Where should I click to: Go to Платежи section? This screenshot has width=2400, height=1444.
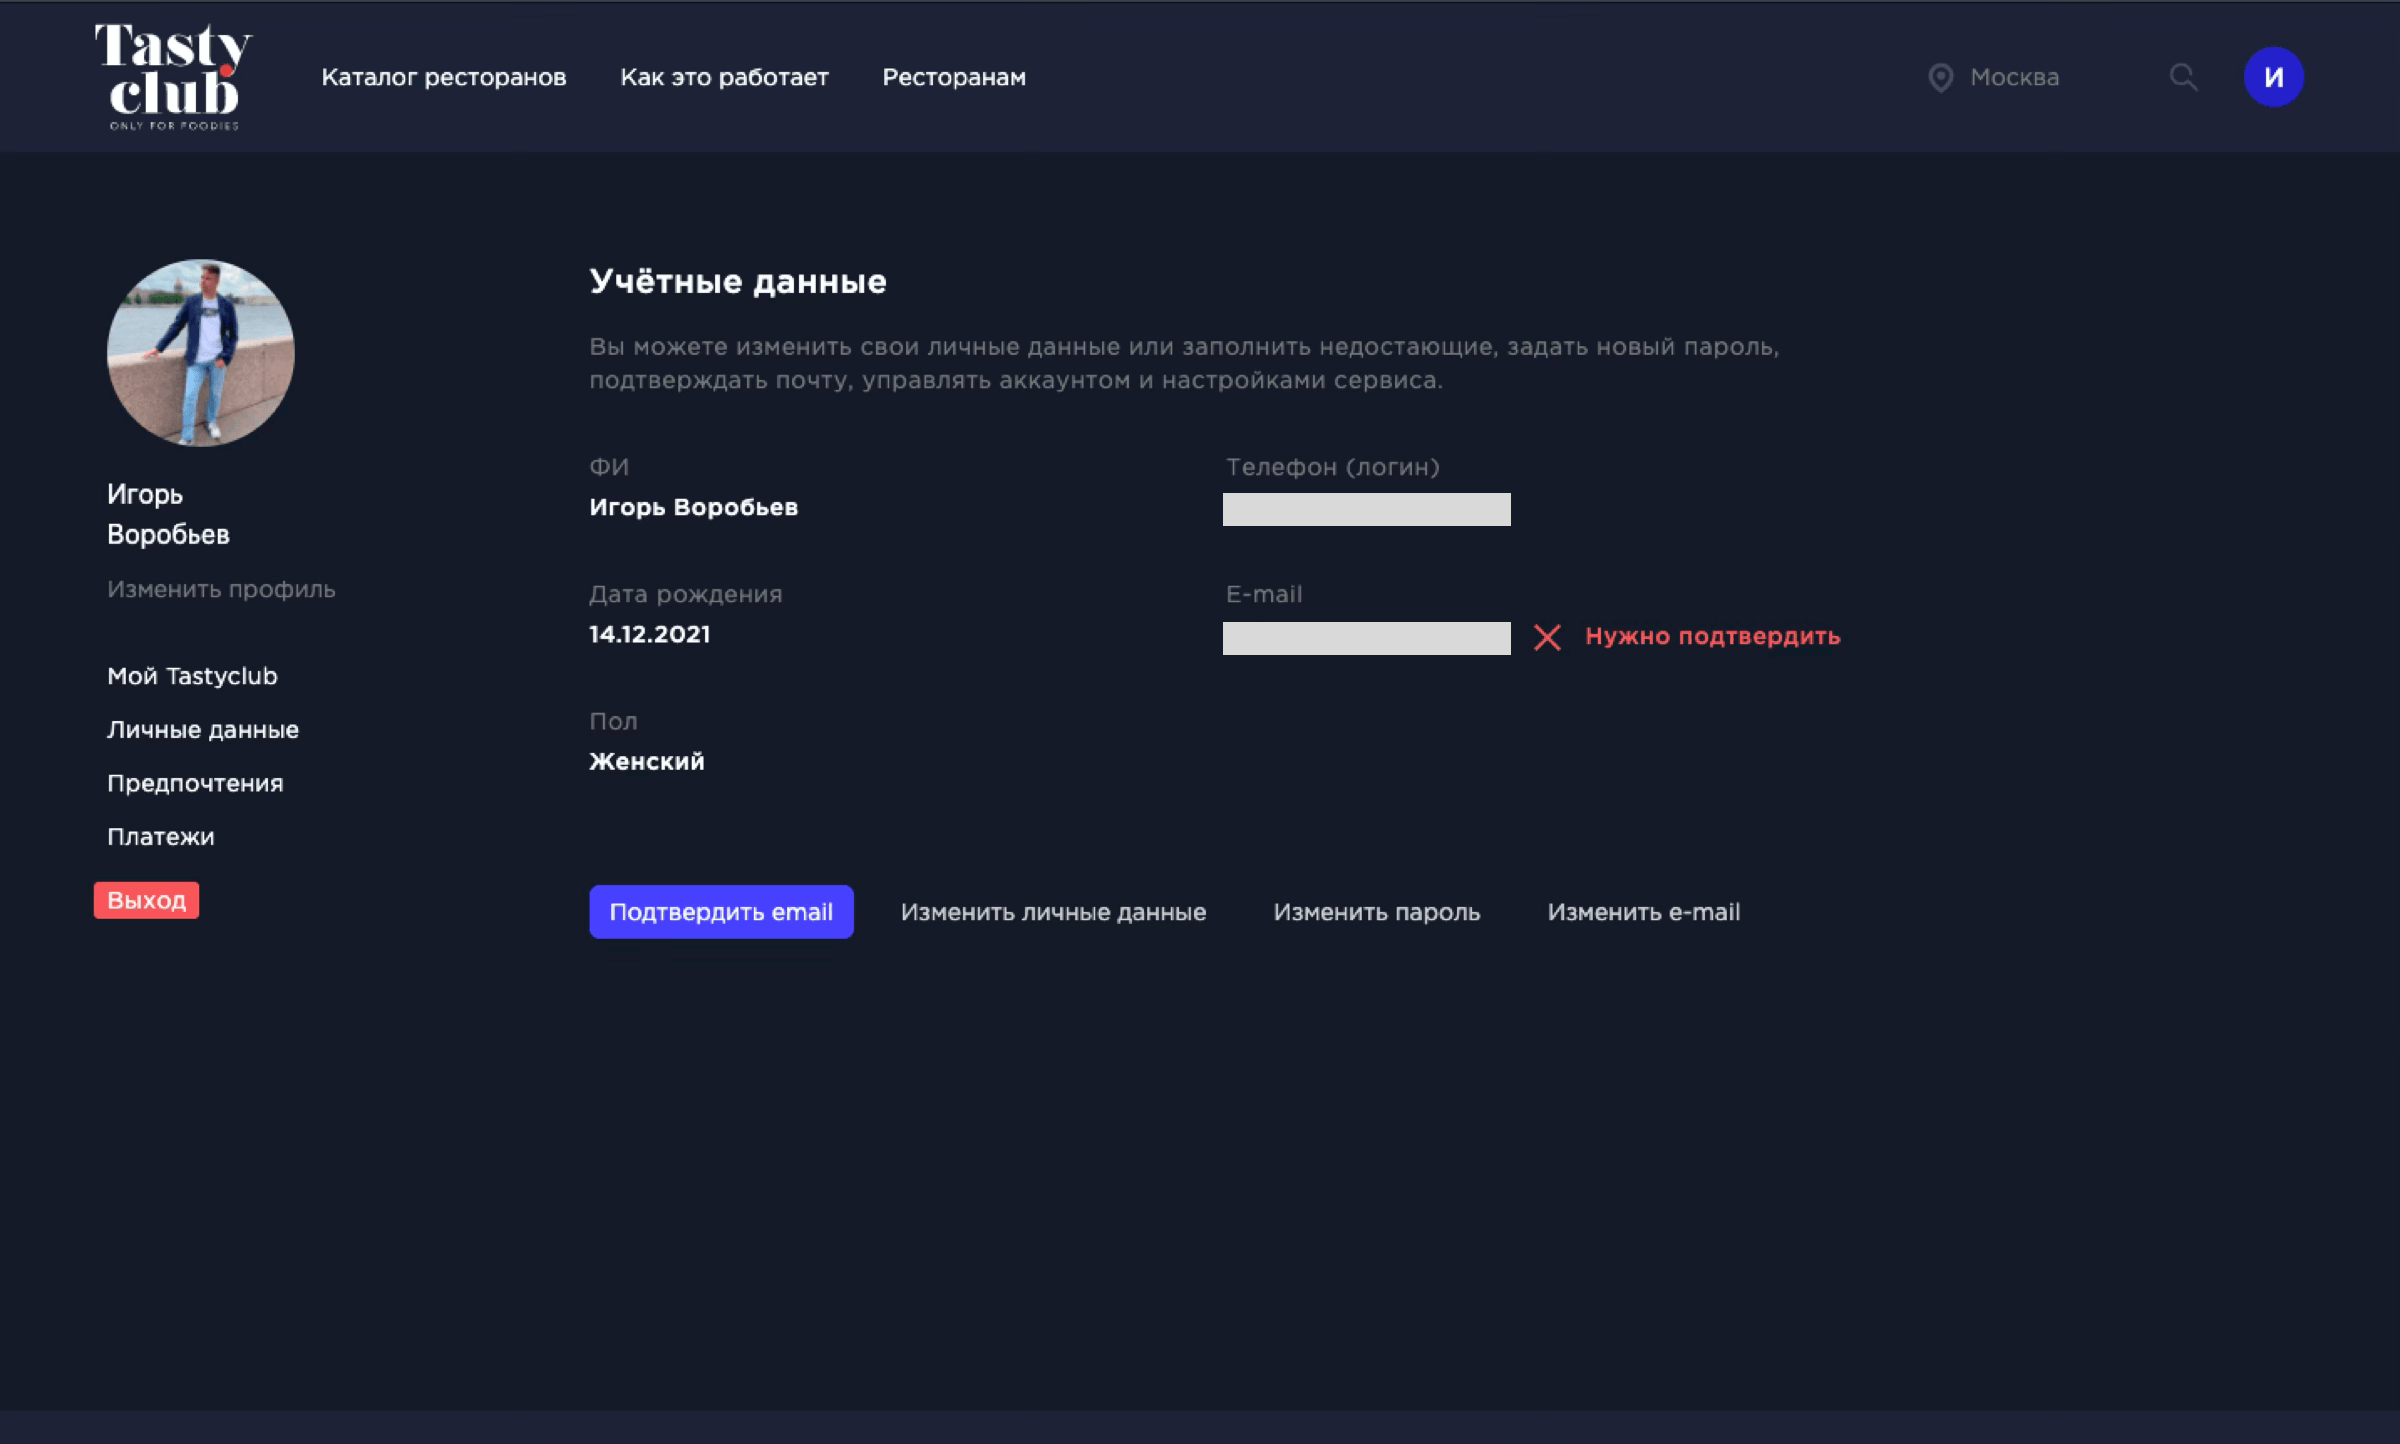point(160,837)
